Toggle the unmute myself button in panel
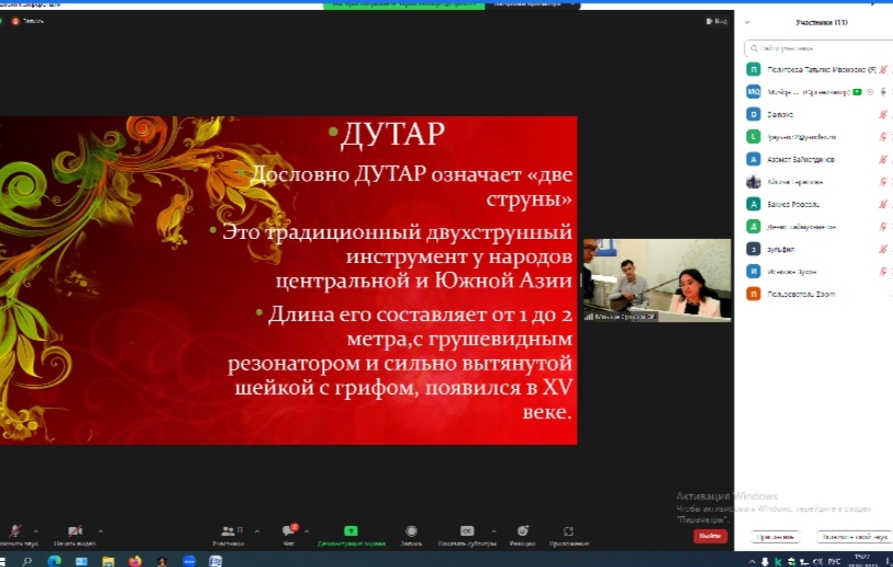Viewport: 893px width, 567px height. click(x=852, y=537)
